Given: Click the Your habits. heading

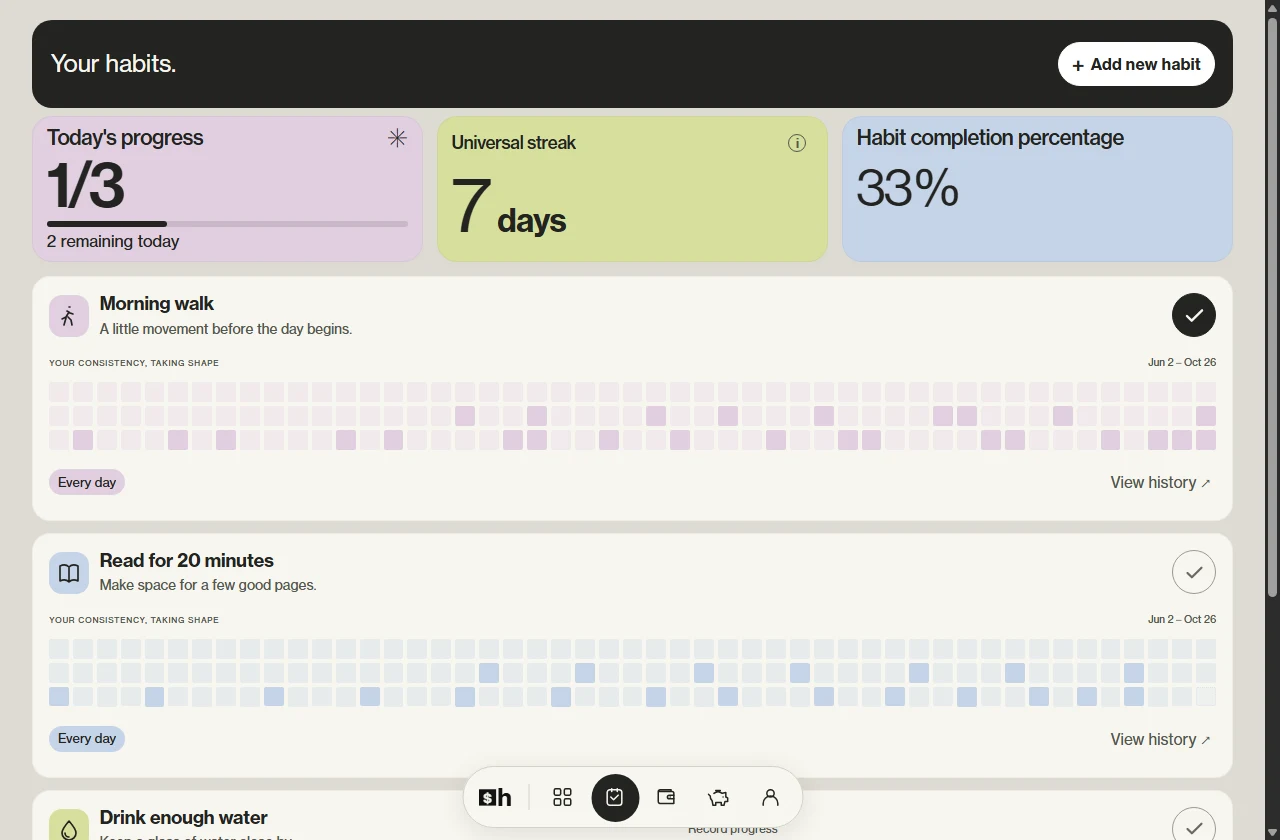Looking at the screenshot, I should (113, 64).
